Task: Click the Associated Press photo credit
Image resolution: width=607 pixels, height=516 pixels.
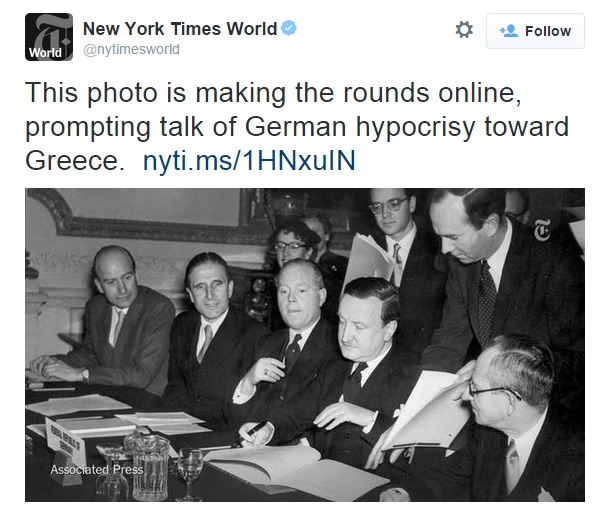Action: pos(97,470)
